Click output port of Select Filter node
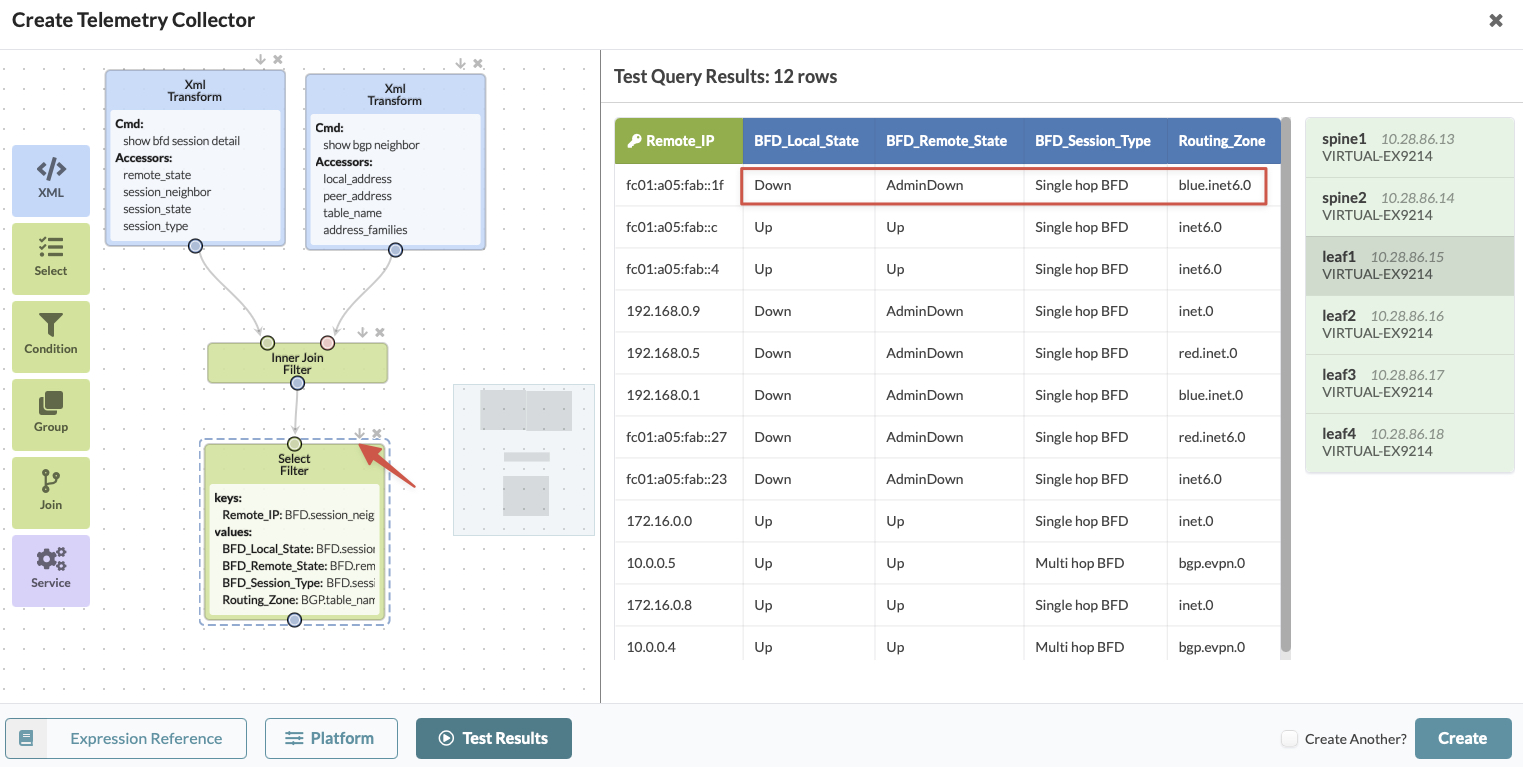Screen dimensions: 1523x767 [294, 620]
